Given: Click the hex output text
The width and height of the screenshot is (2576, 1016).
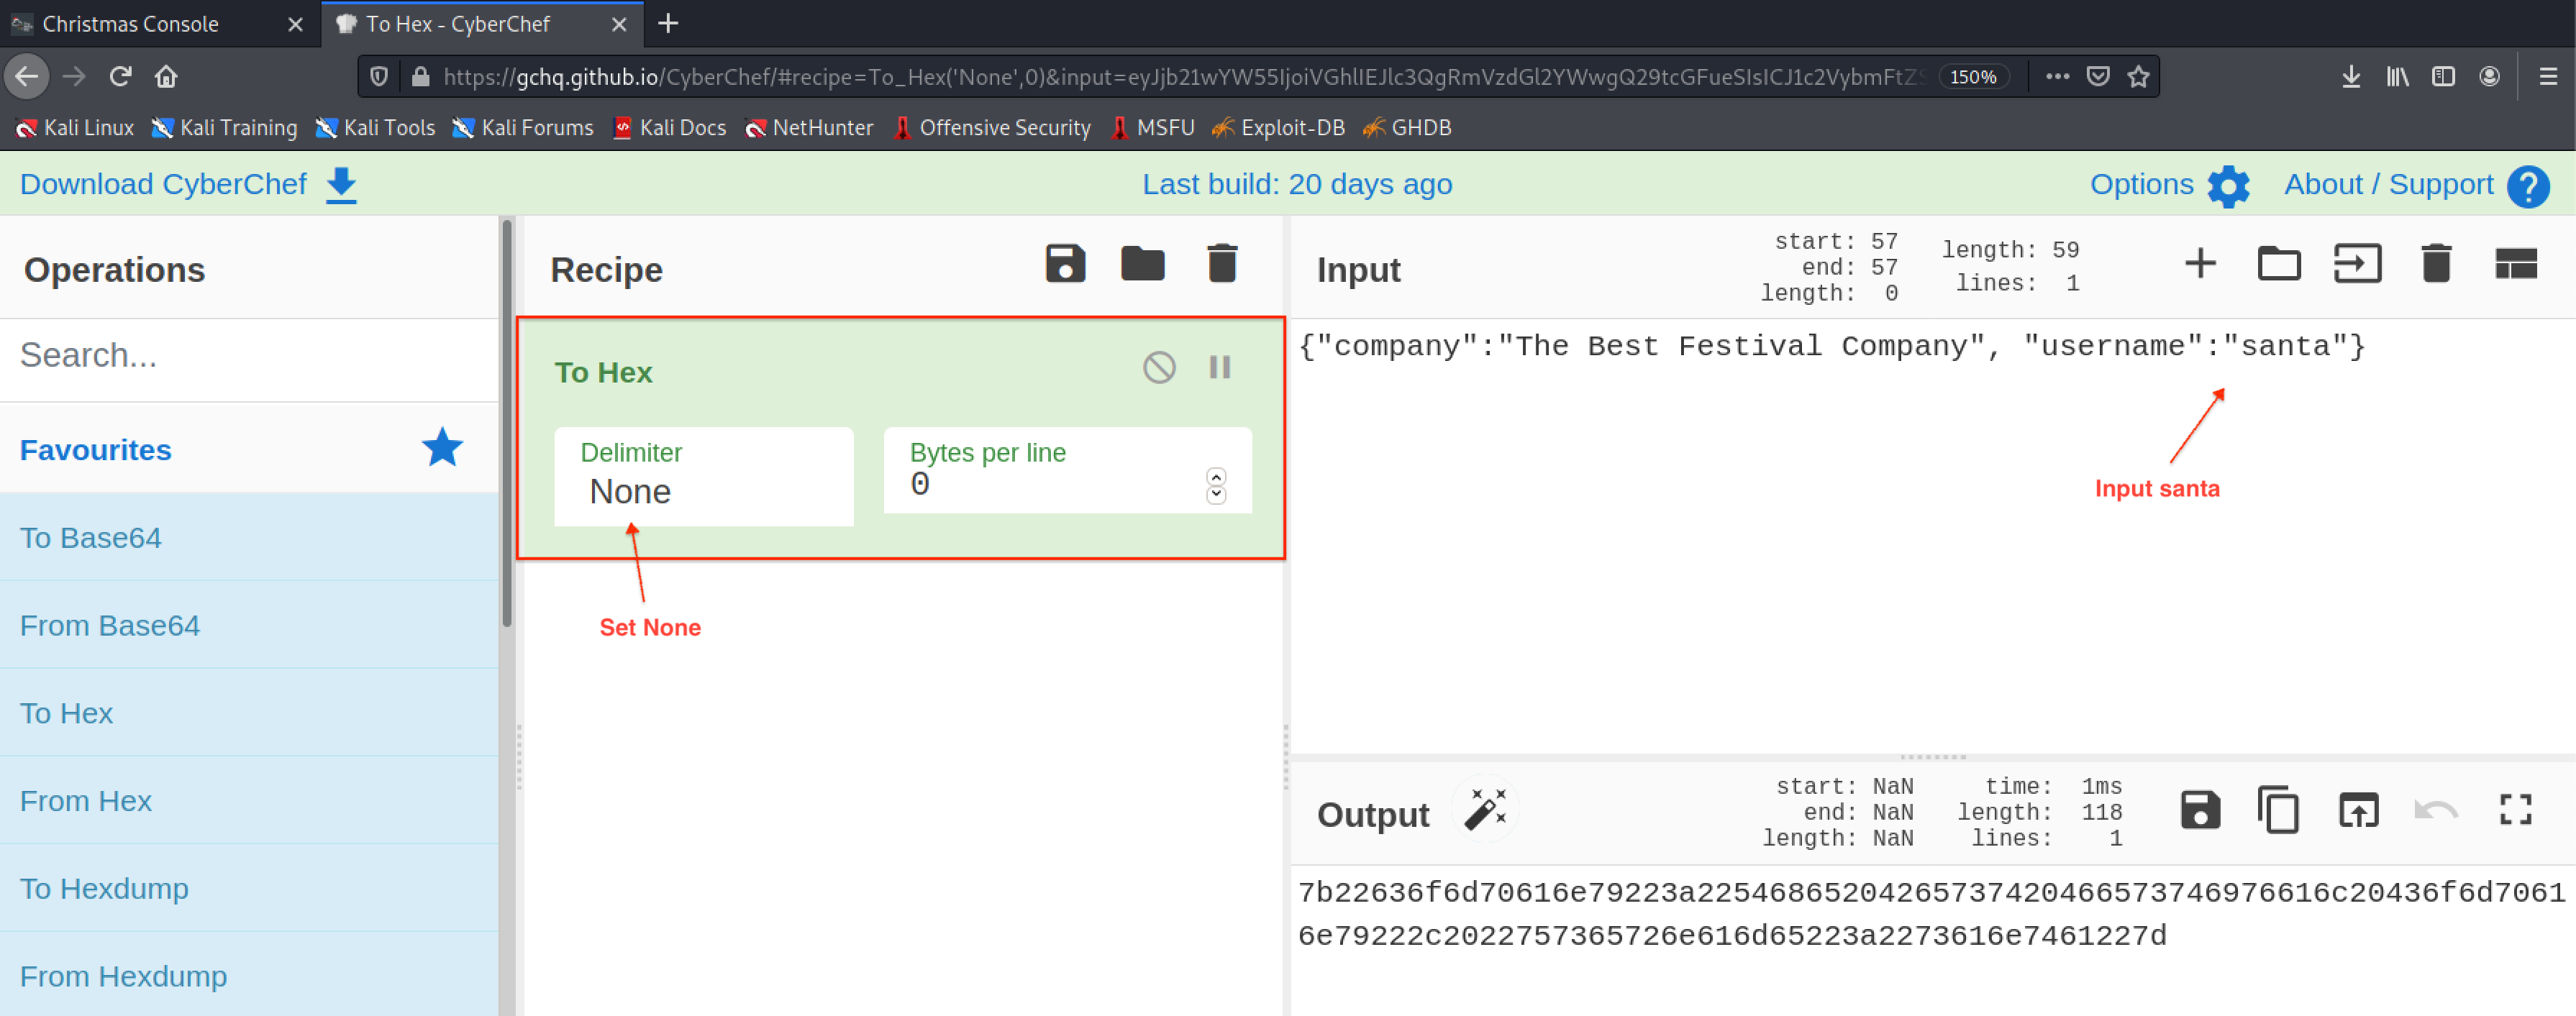Looking at the screenshot, I should point(1931,914).
